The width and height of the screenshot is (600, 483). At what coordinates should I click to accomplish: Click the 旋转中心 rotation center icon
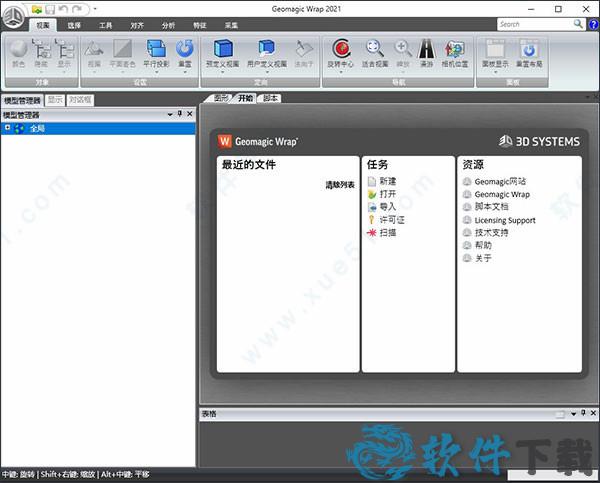342,49
